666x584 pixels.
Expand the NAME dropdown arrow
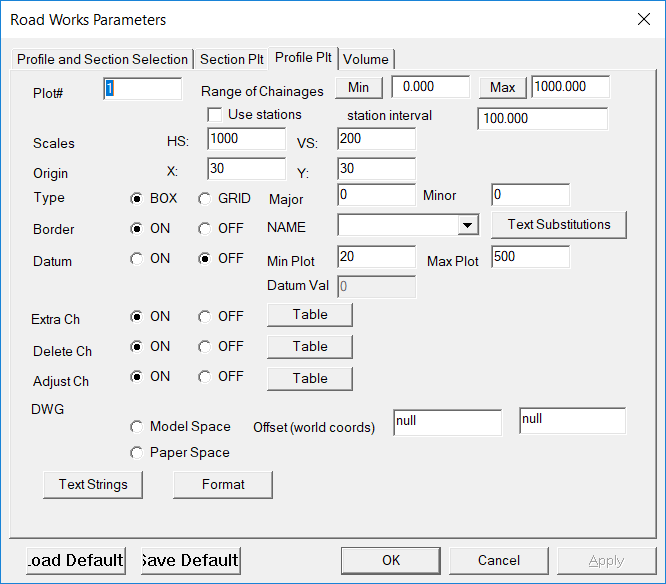pyautogui.click(x=467, y=226)
